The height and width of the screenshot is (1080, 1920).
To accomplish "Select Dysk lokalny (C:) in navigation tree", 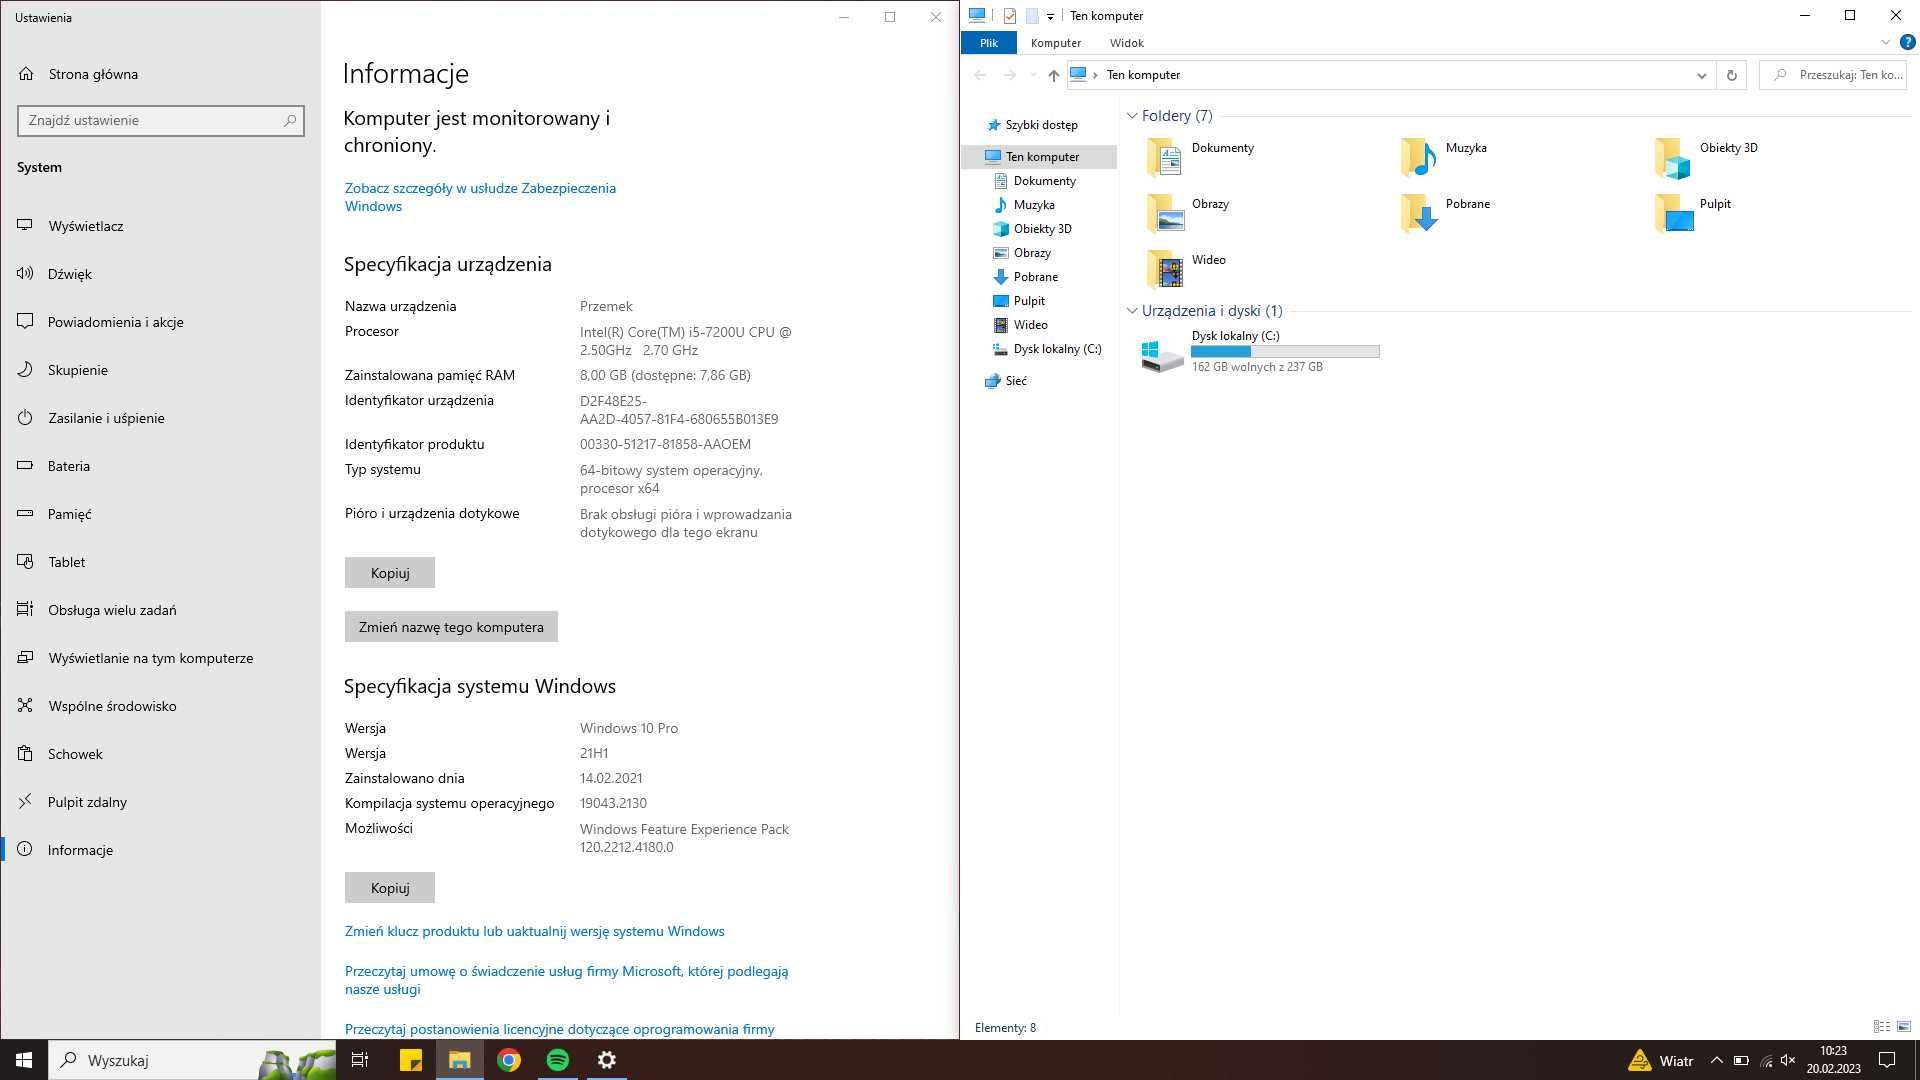I will tap(1057, 349).
